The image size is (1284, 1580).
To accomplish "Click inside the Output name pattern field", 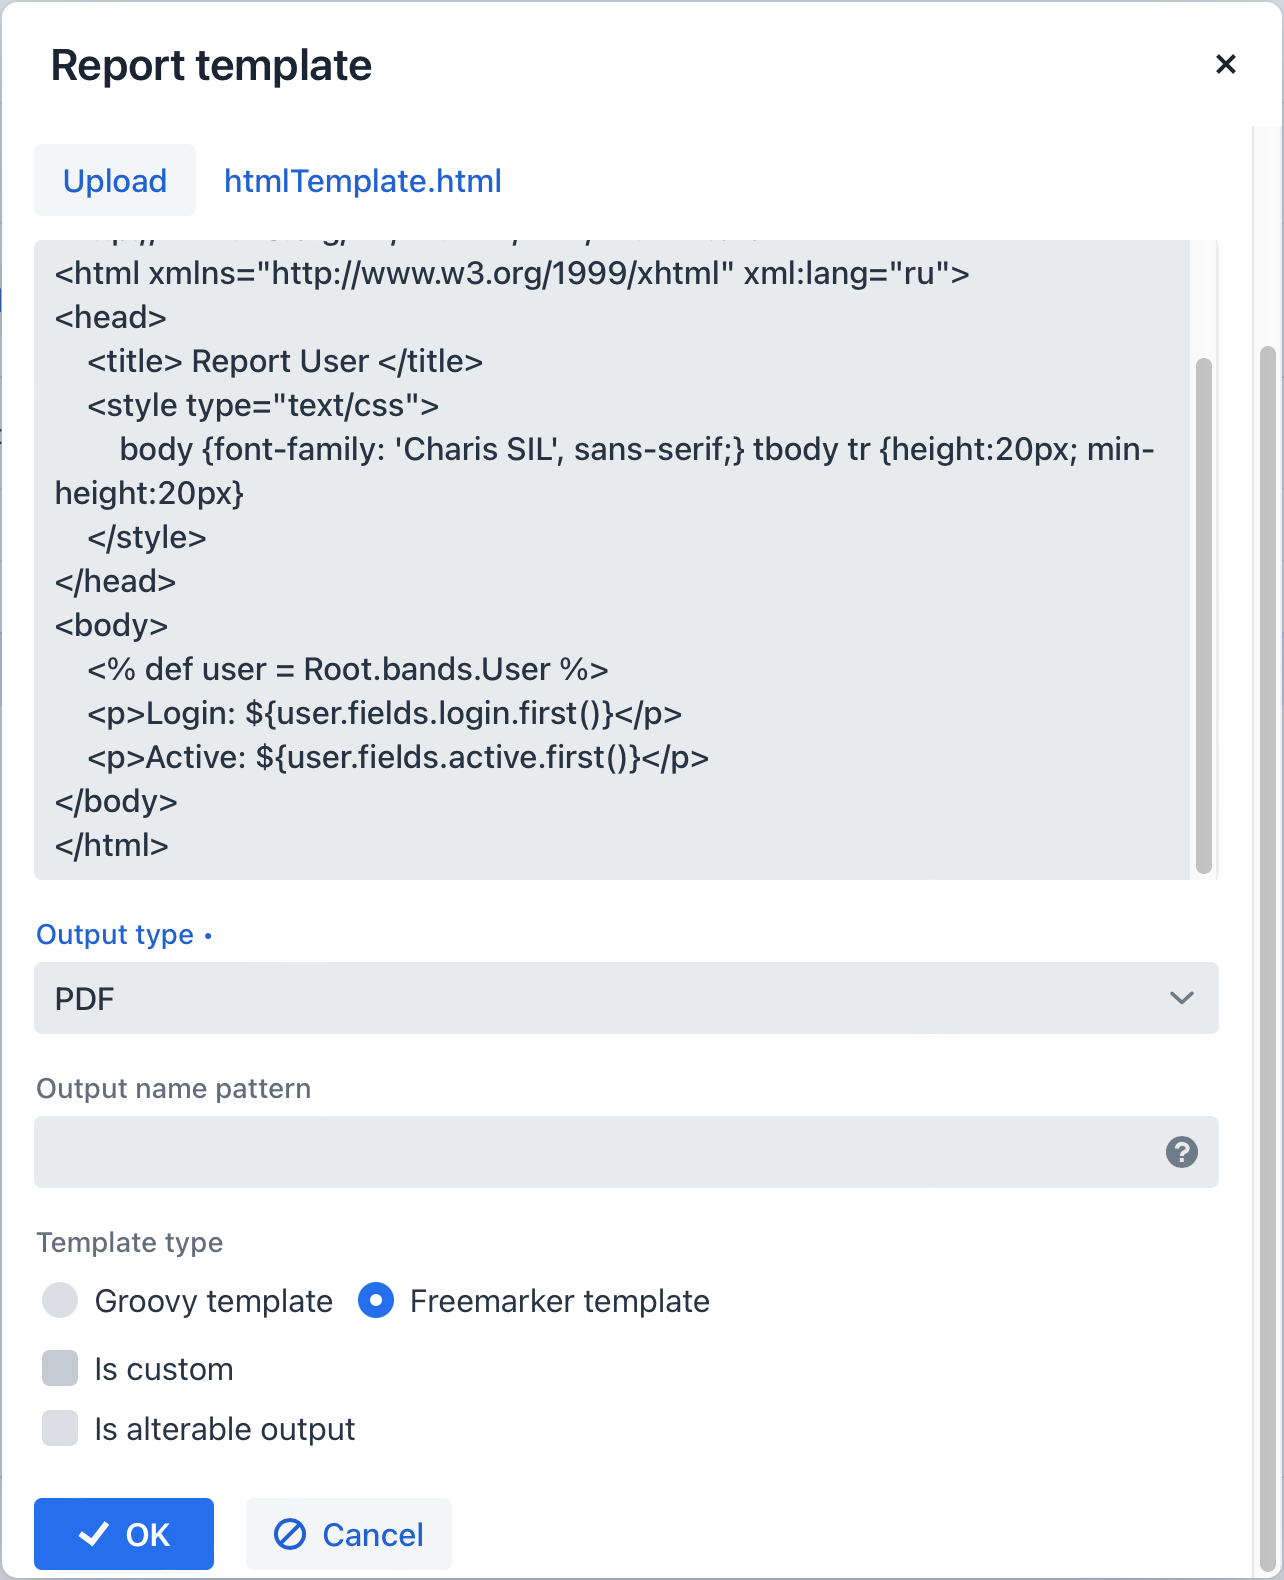I will click(x=600, y=1152).
